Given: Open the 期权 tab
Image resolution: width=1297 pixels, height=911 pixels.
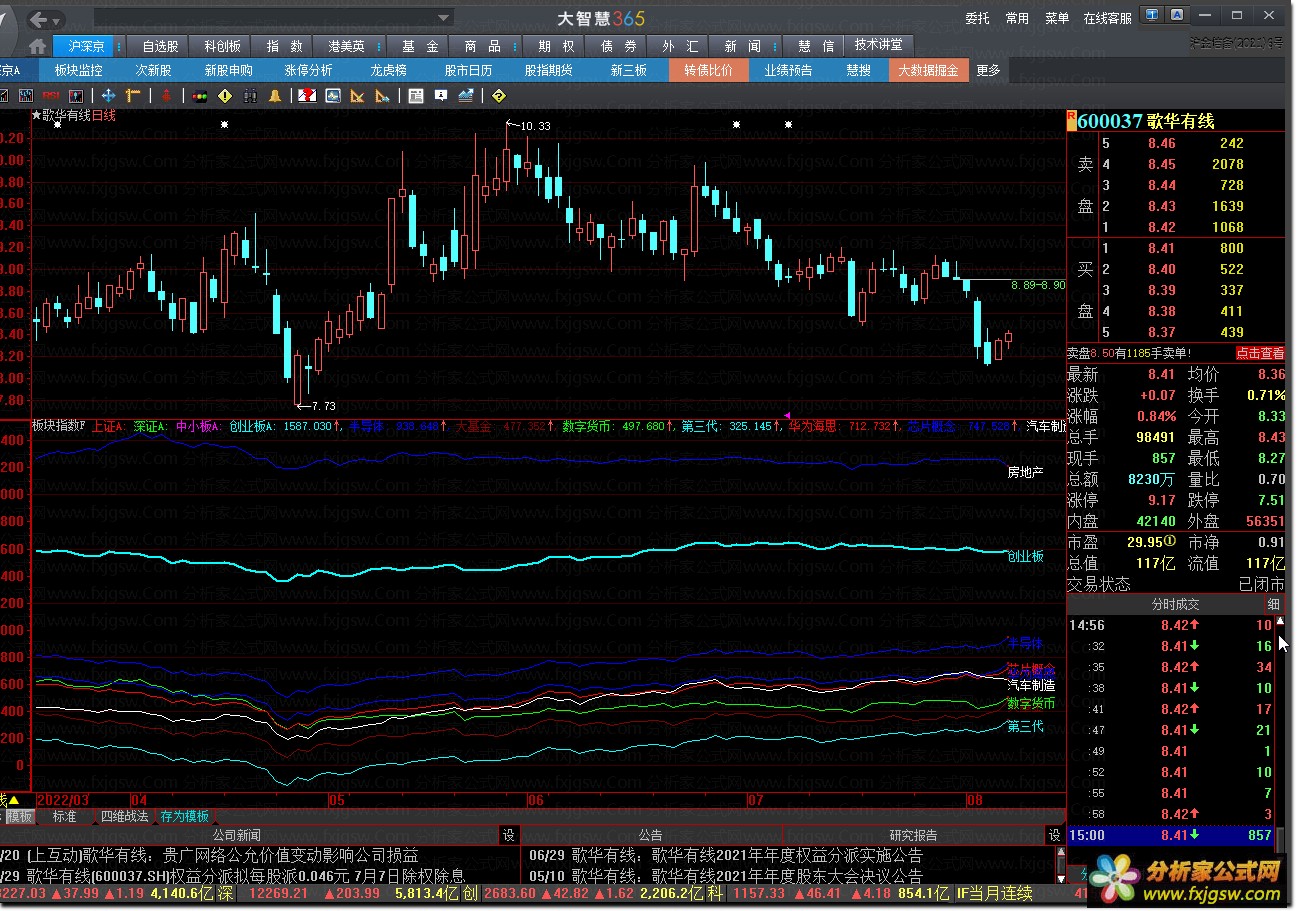Looking at the screenshot, I should click(x=555, y=46).
